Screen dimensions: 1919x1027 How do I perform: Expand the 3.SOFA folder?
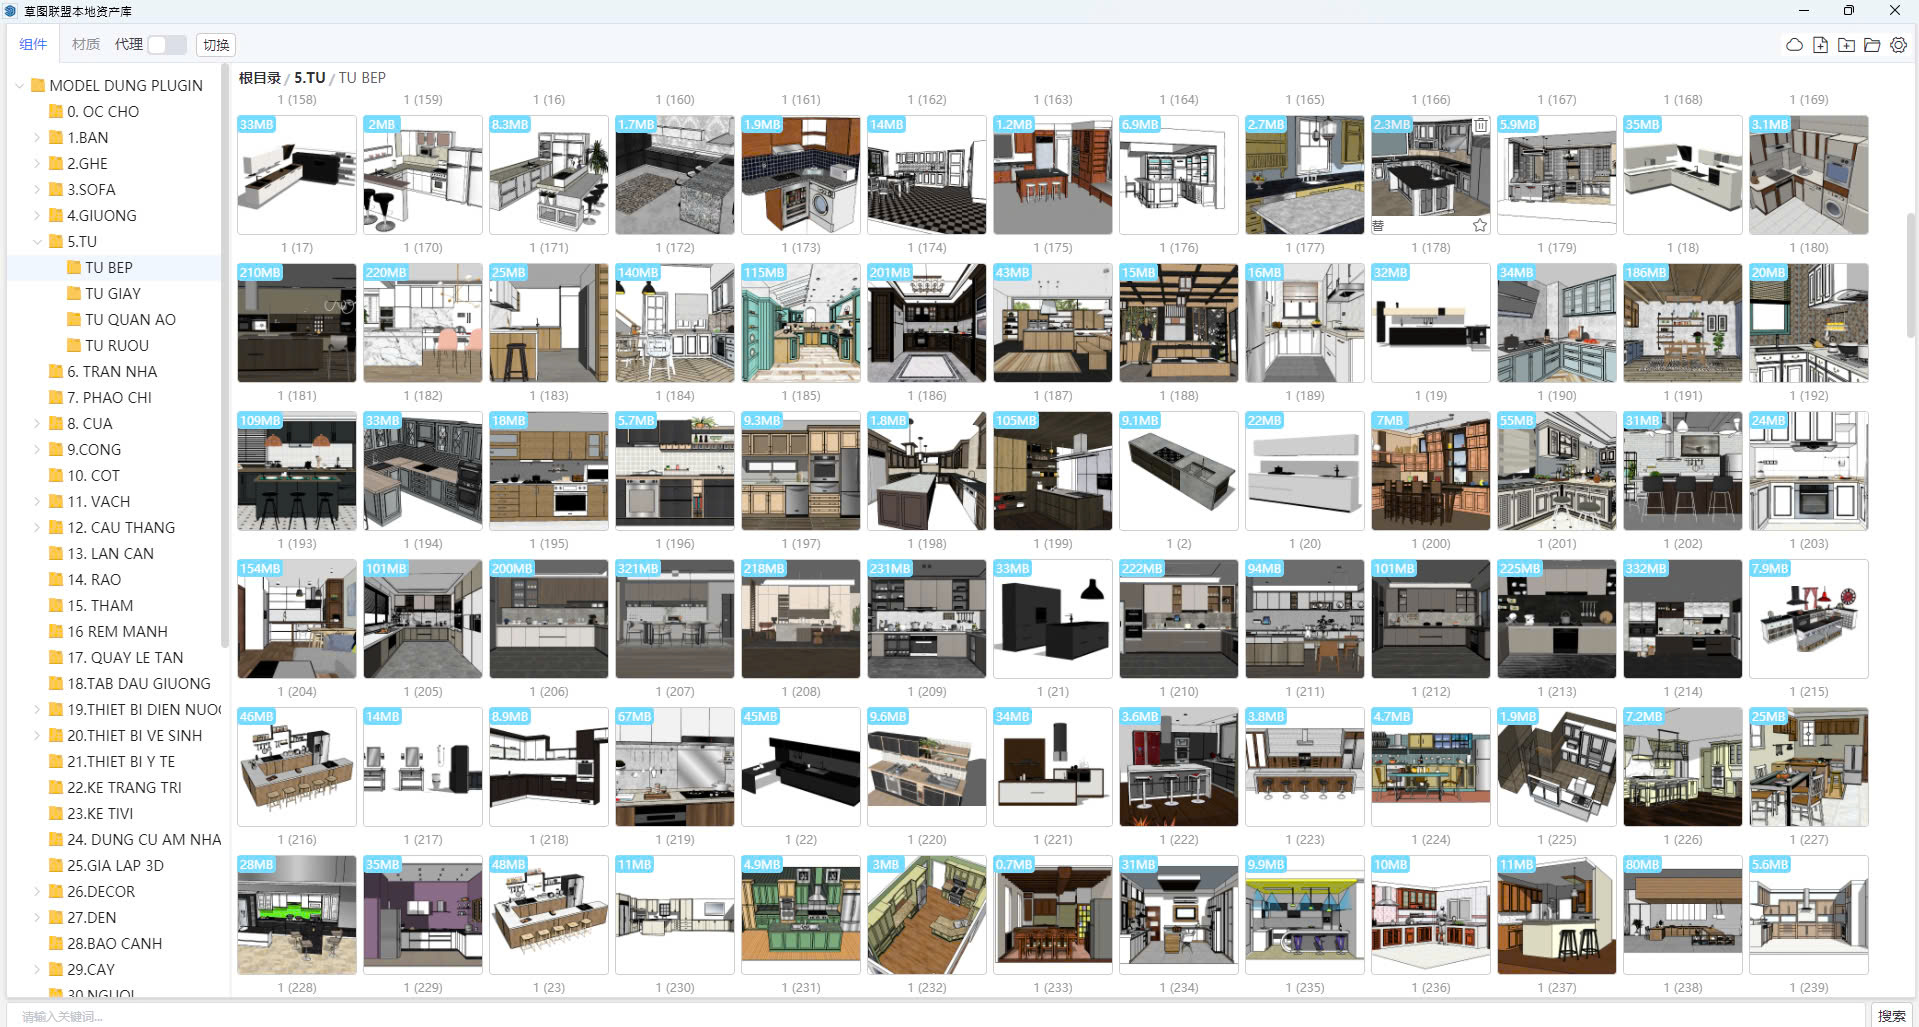(38, 190)
